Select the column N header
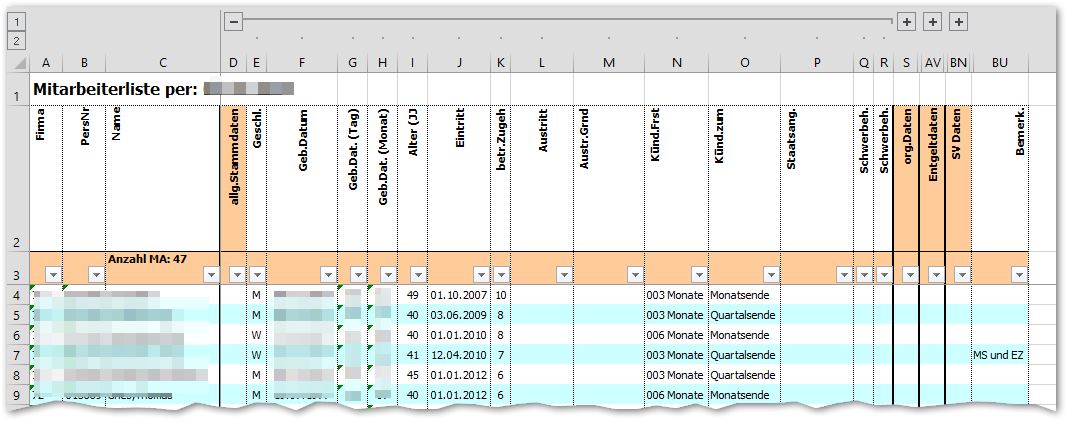1067x422 pixels. (x=677, y=63)
